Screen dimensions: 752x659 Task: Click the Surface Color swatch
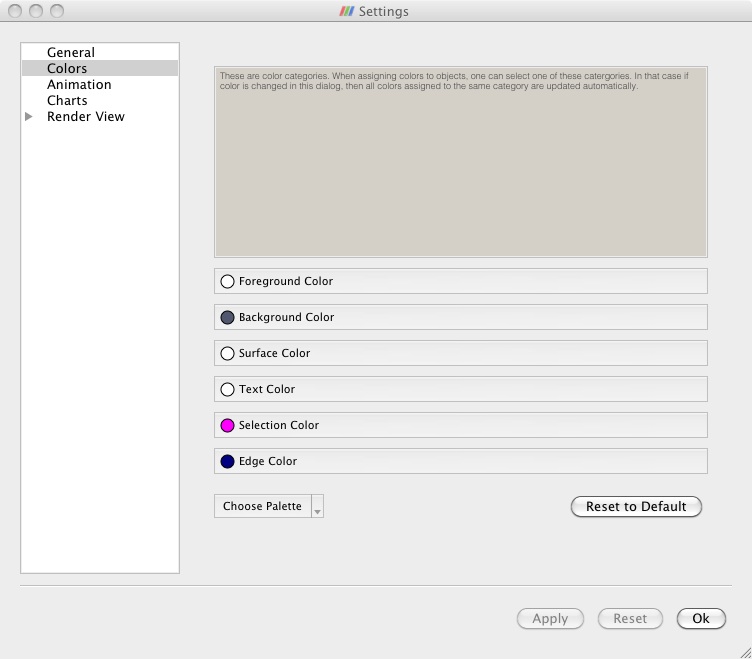click(x=227, y=353)
